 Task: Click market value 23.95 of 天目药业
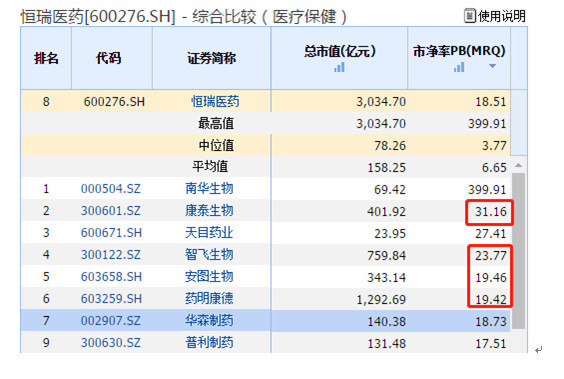click(390, 234)
